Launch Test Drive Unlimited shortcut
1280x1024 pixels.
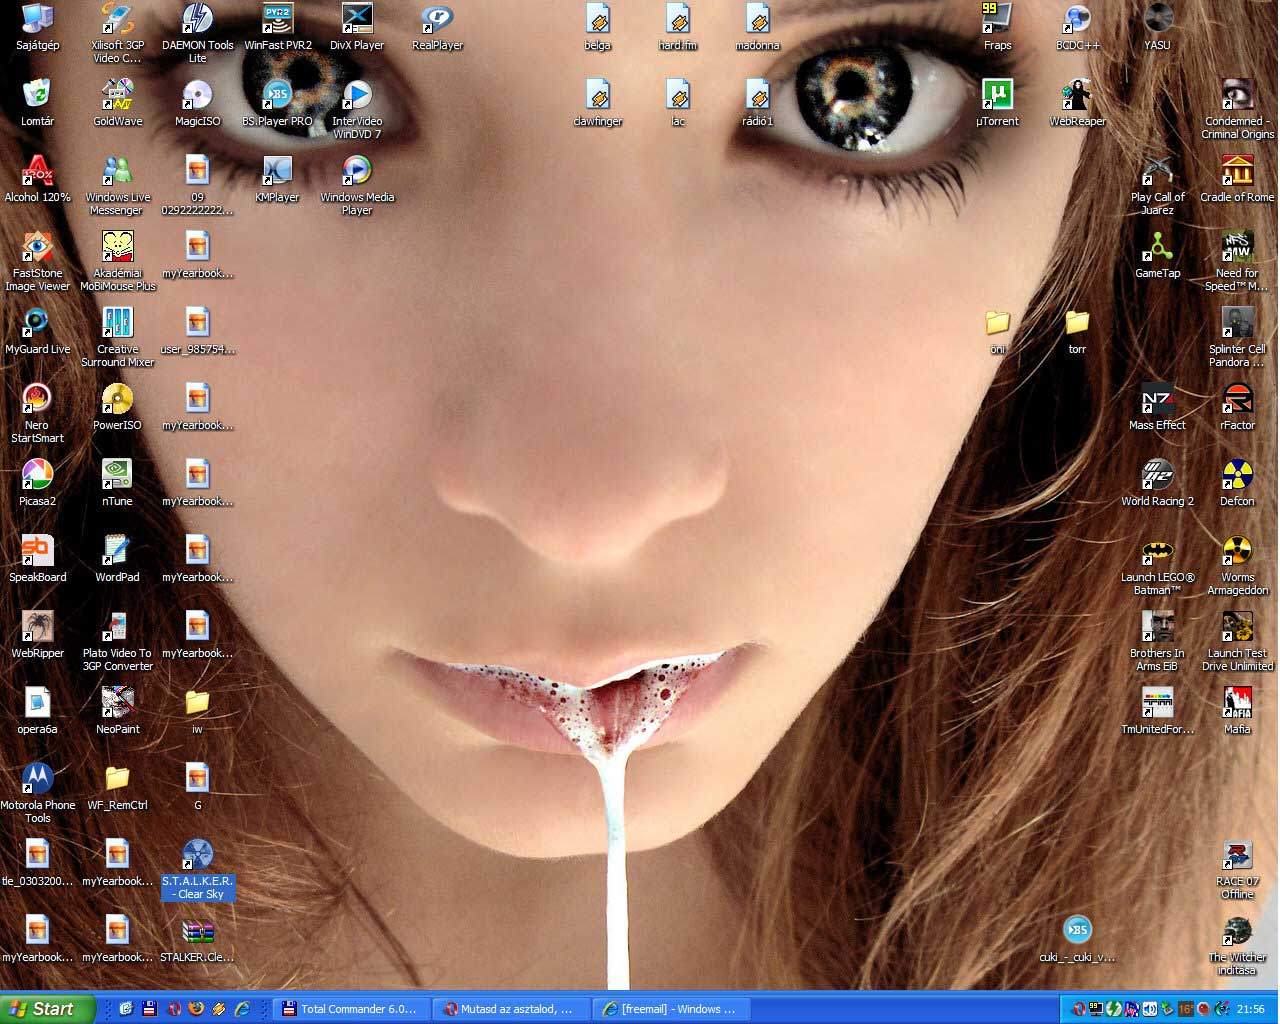tap(1238, 641)
